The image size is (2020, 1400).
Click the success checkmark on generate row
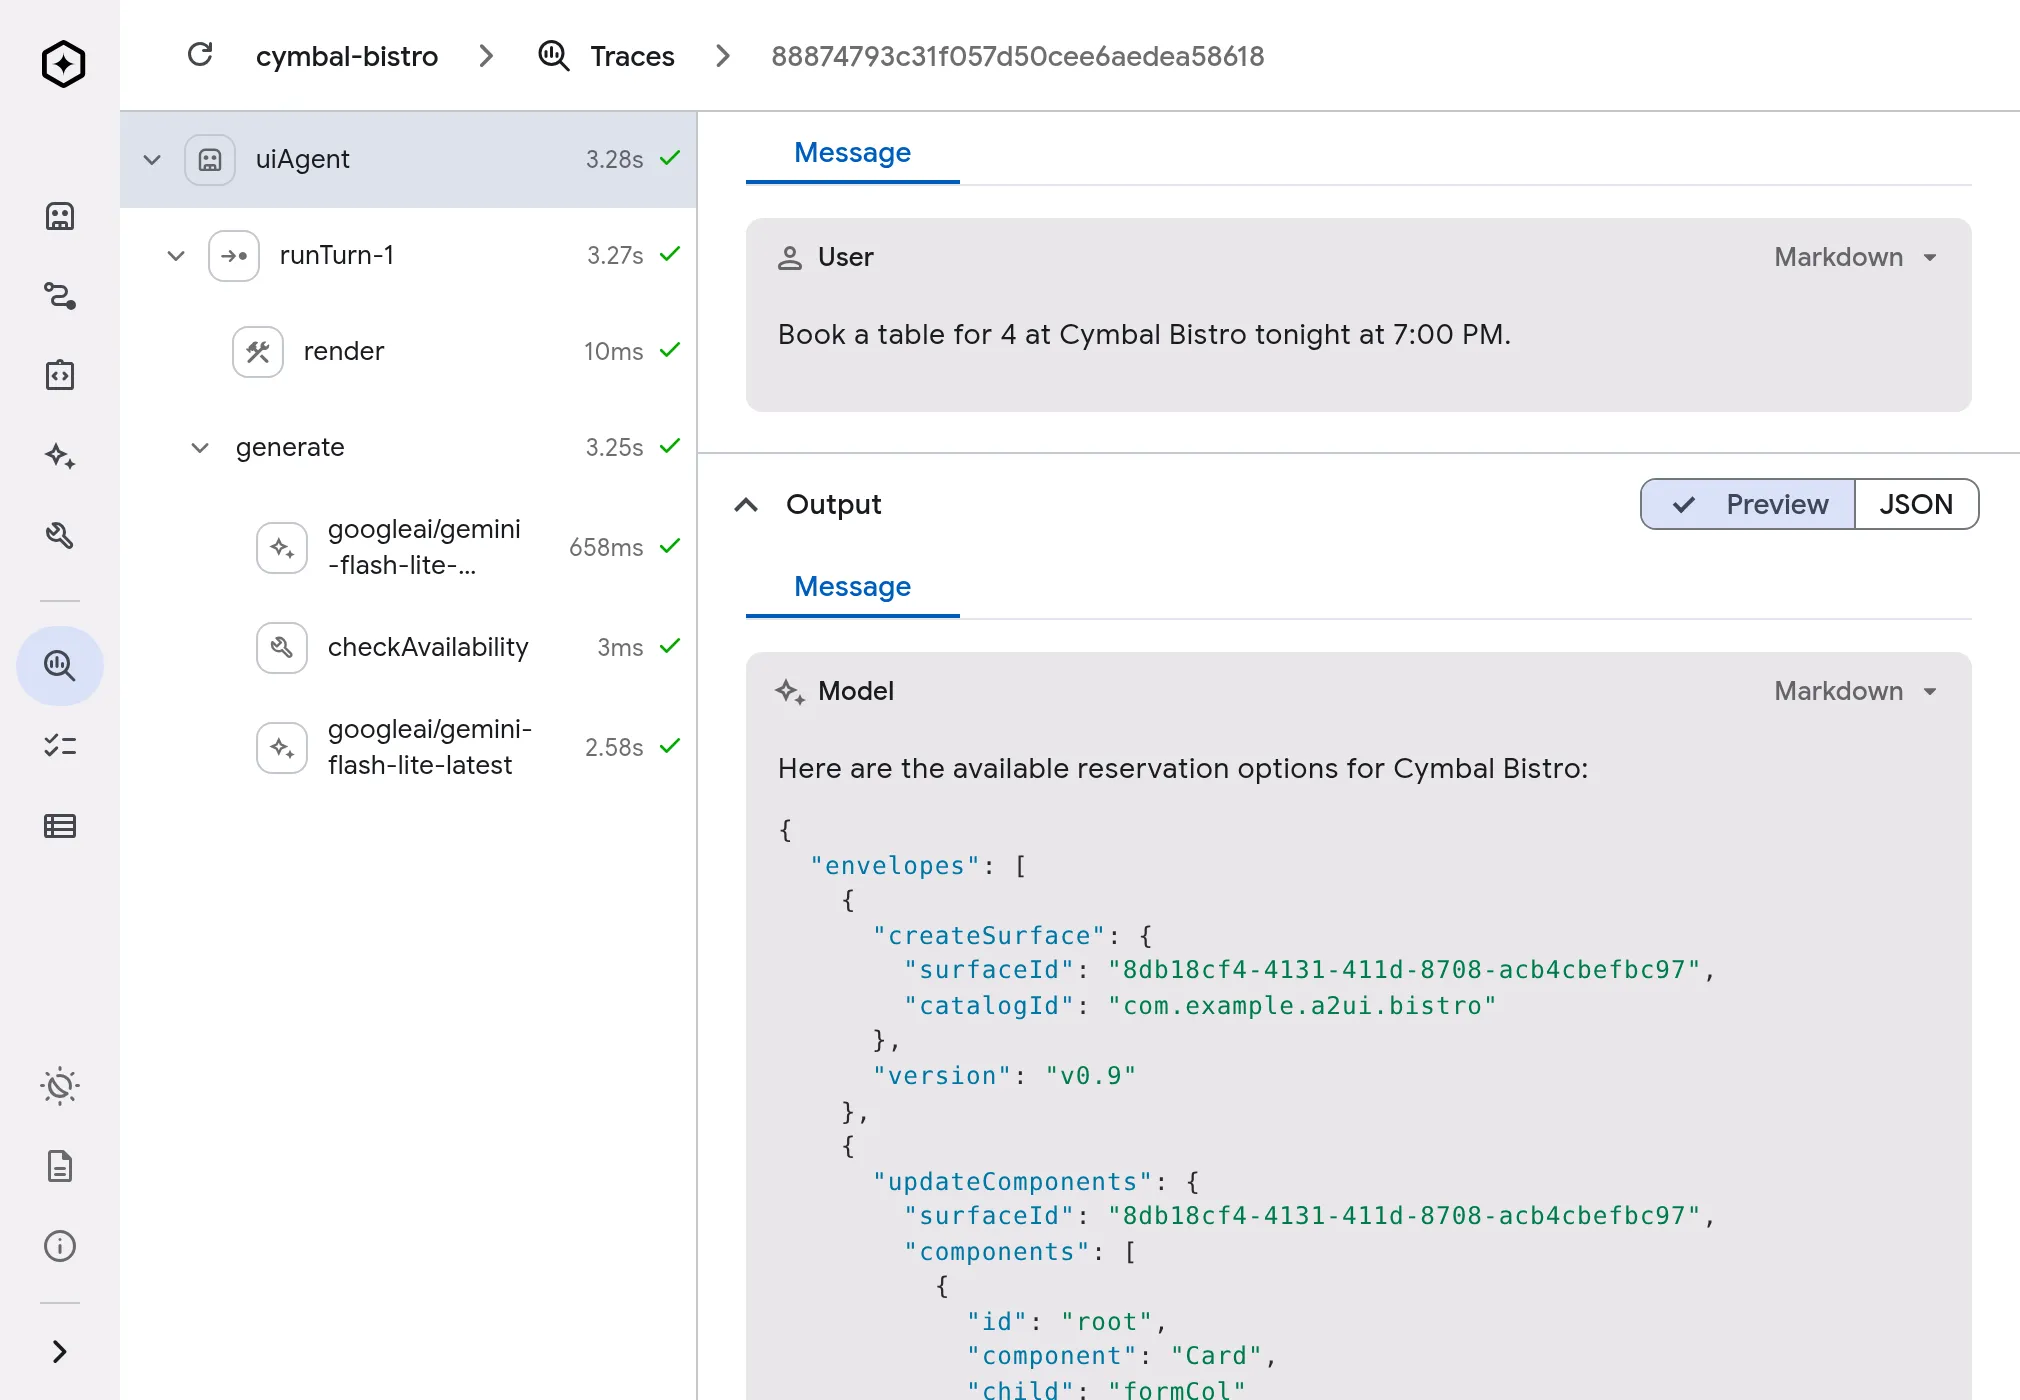670,446
